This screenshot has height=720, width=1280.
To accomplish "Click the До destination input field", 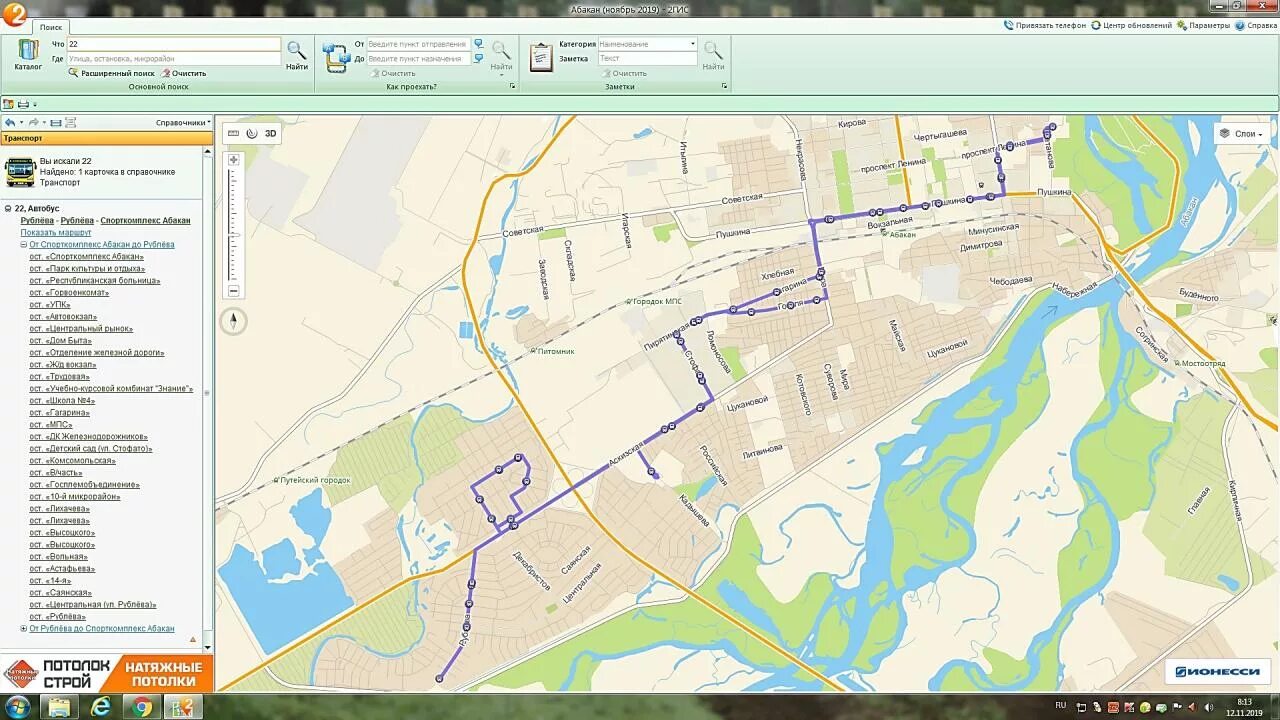I will [418, 58].
